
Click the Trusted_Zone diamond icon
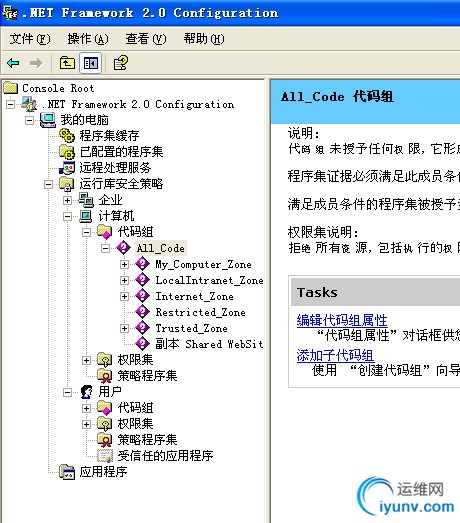pyautogui.click(x=142, y=328)
